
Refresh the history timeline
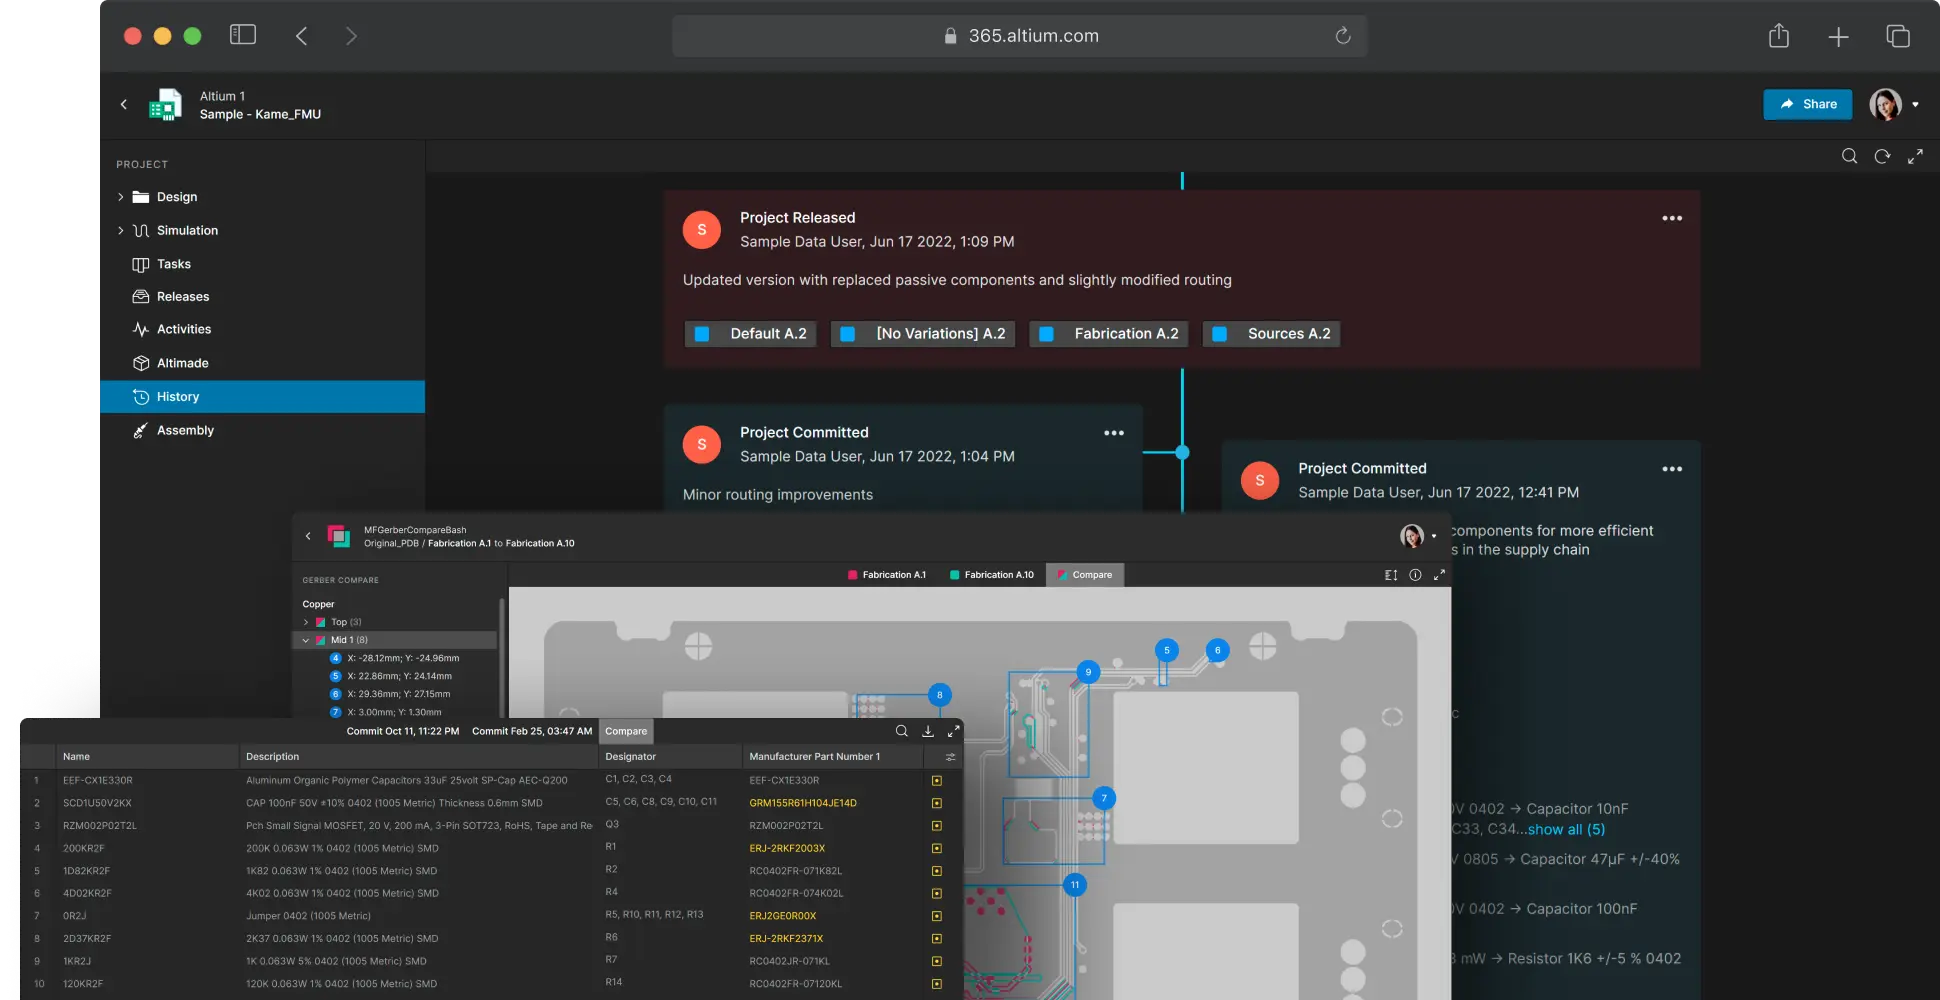point(1882,156)
